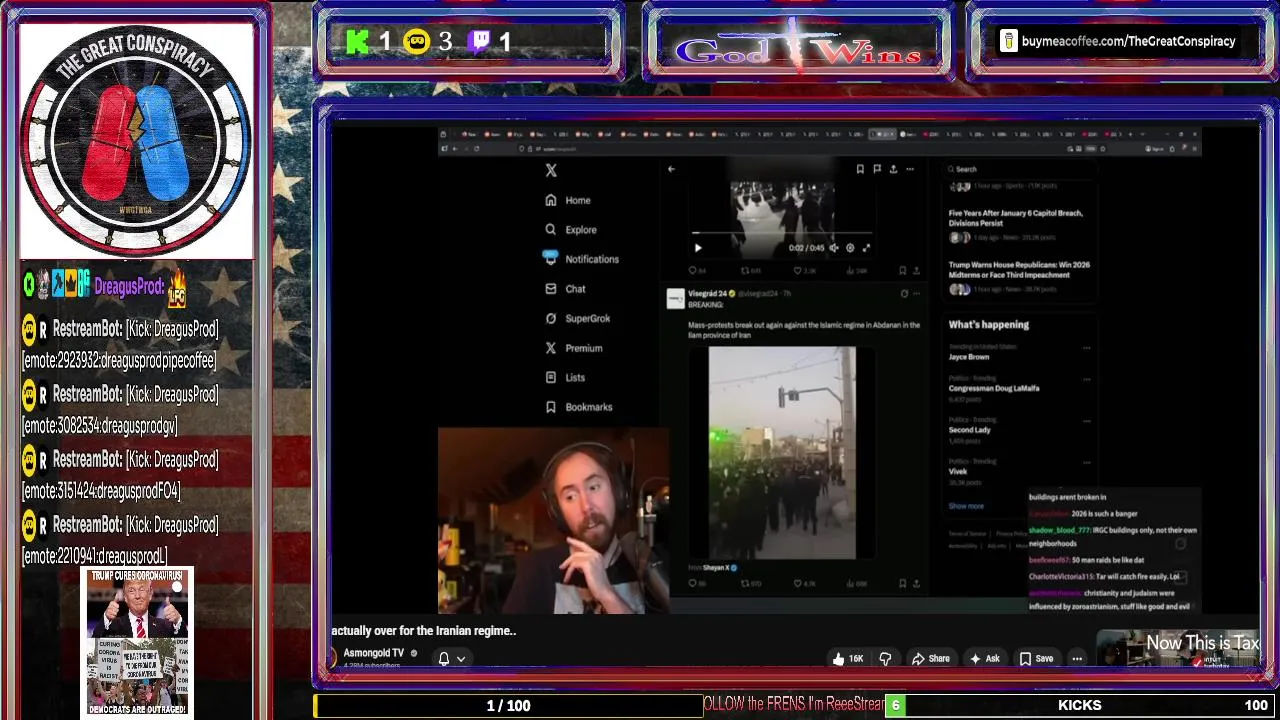Open the street protest video thumbnail
This screenshot has width=1280, height=720.
click(782, 453)
